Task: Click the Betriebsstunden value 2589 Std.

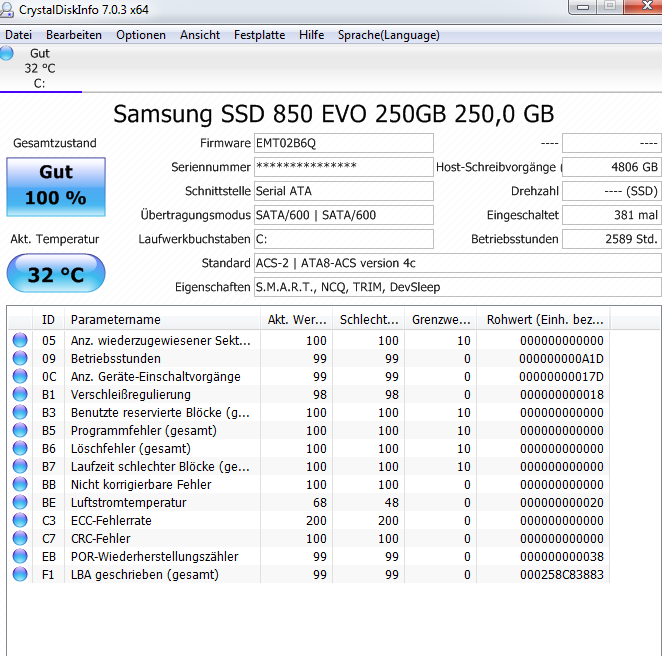Action: click(x=612, y=239)
